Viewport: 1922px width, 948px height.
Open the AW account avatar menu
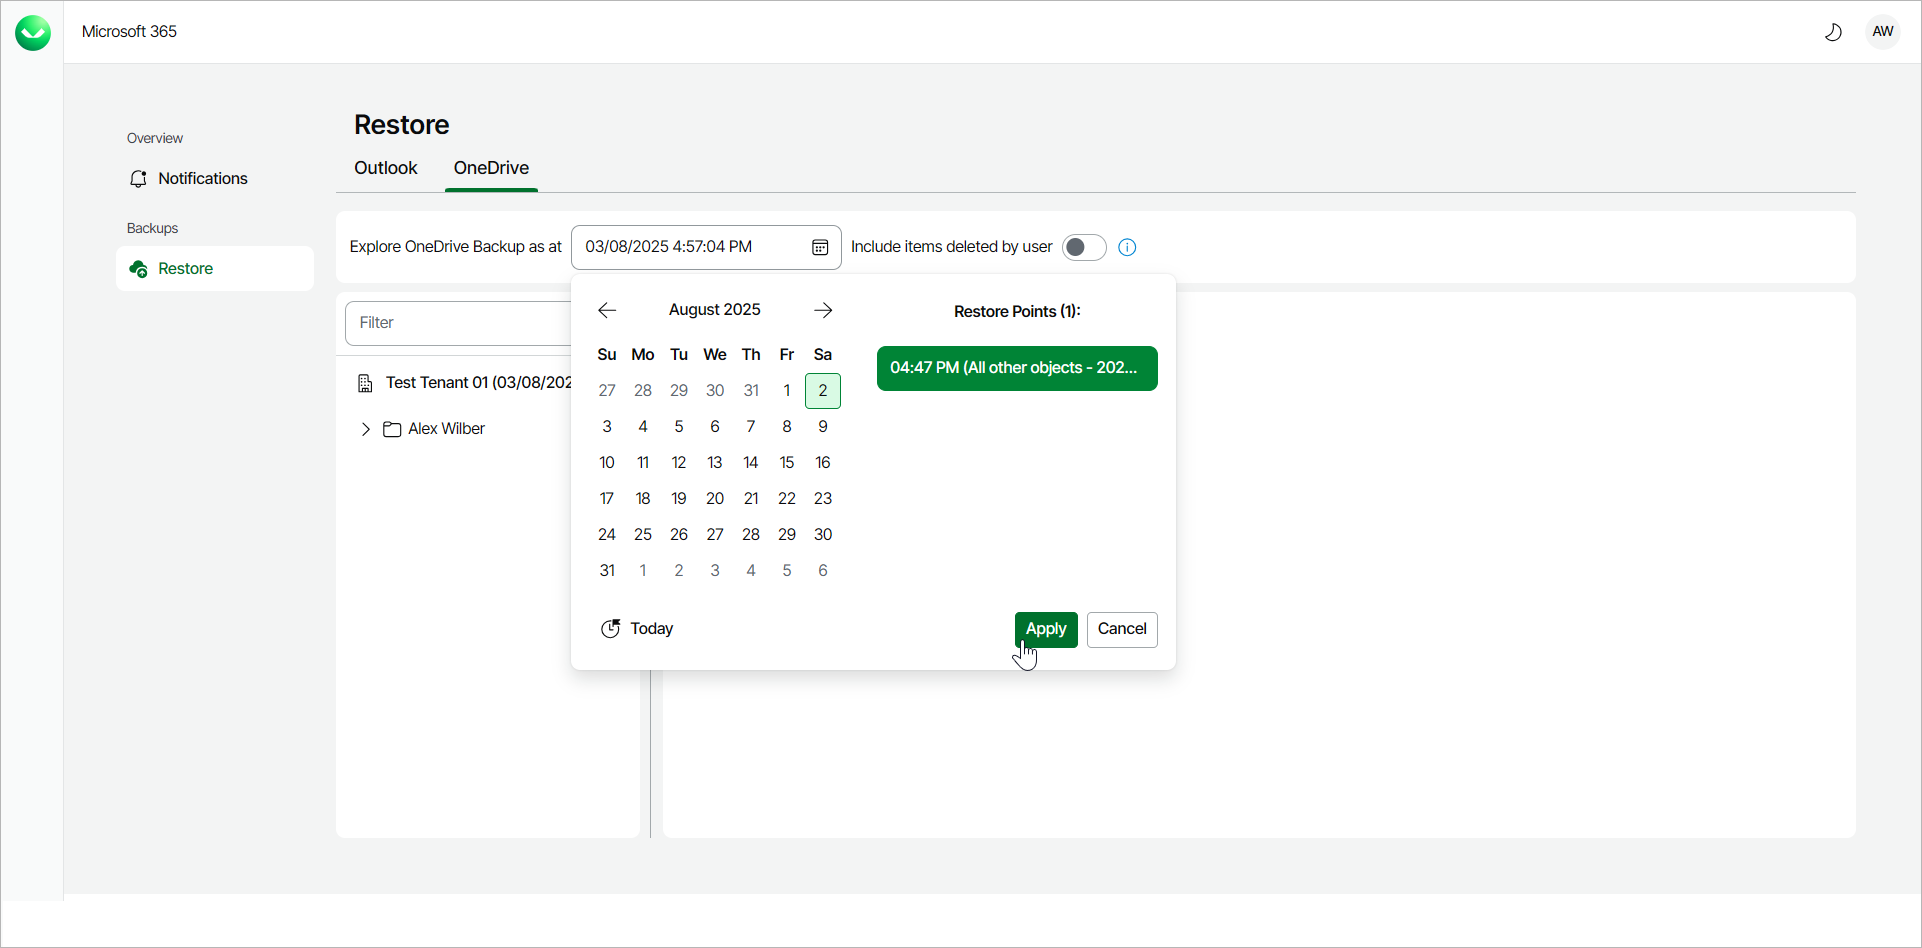click(1883, 31)
